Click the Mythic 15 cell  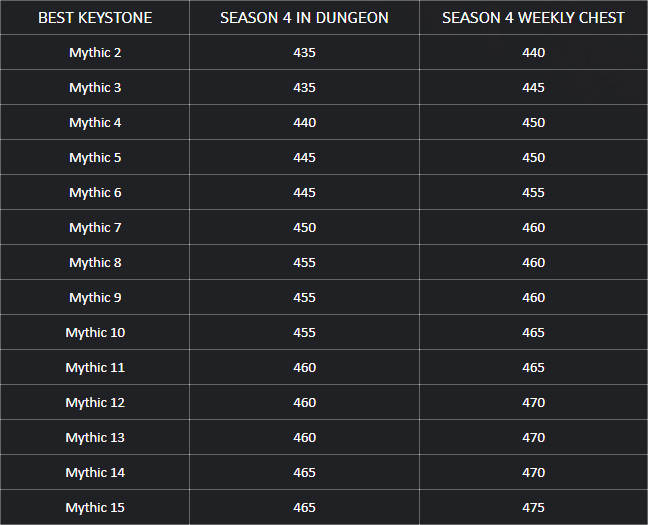[x=95, y=508]
